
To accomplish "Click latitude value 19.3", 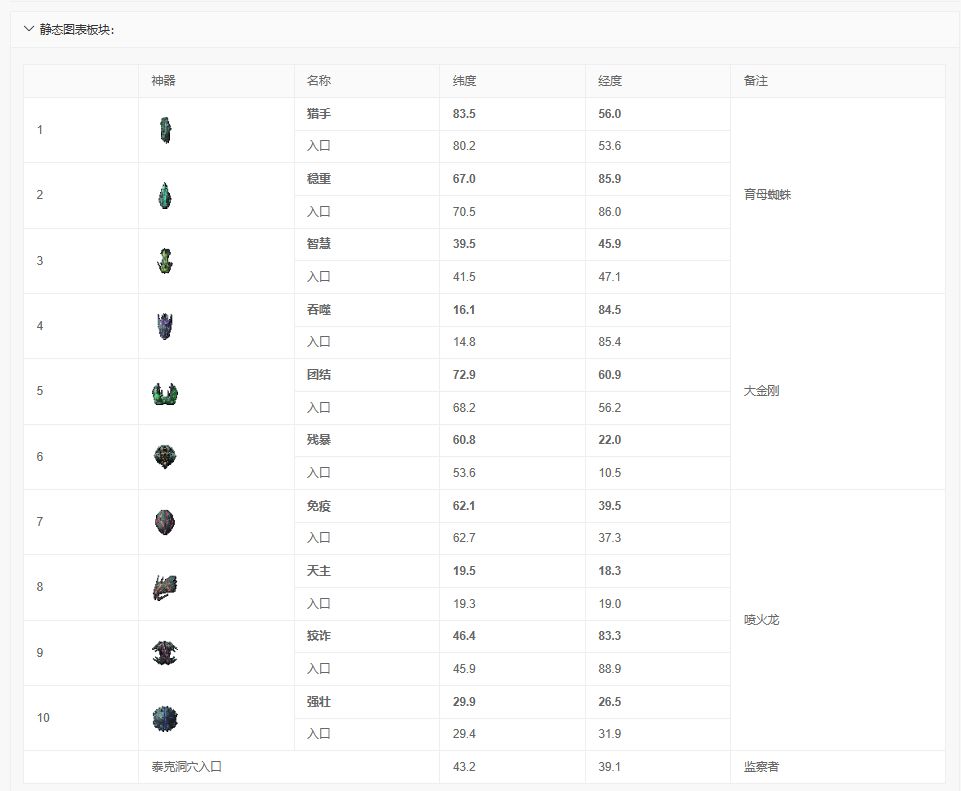I will click(464, 604).
